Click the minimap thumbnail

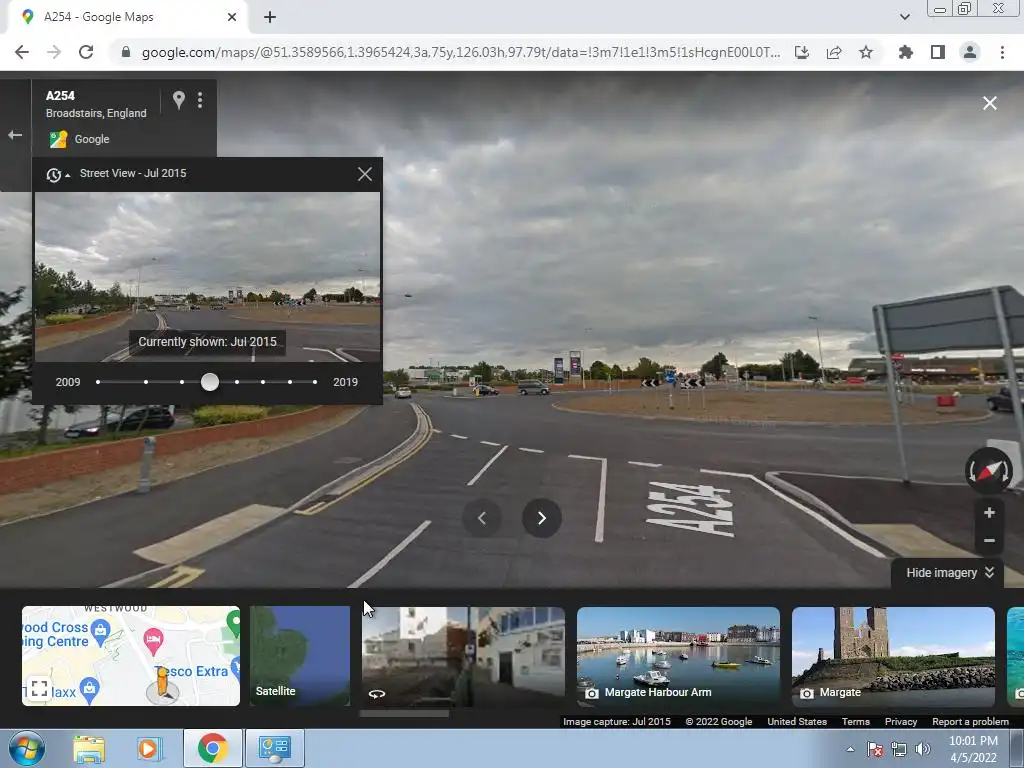point(131,656)
